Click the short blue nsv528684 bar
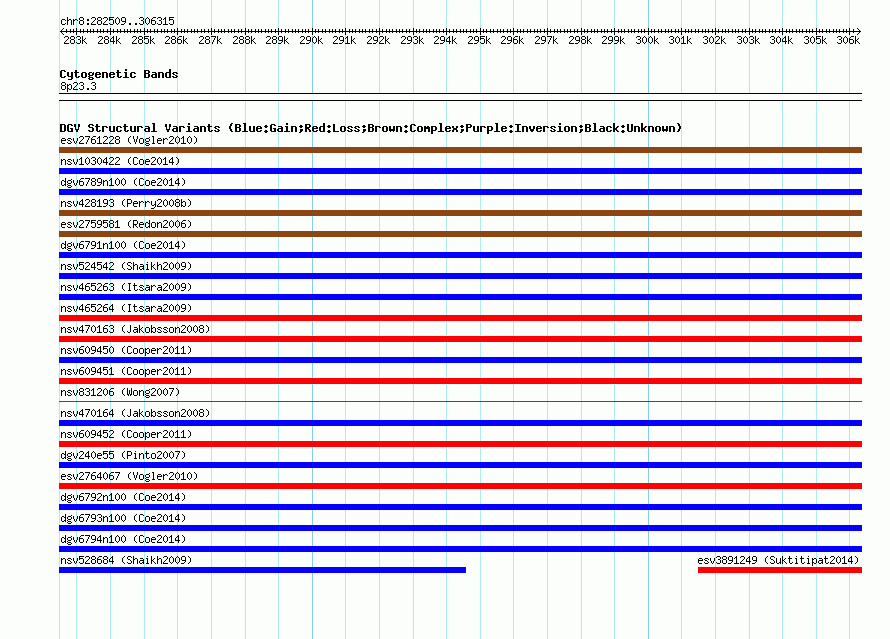Image resolution: width=890 pixels, height=639 pixels. click(x=262, y=570)
